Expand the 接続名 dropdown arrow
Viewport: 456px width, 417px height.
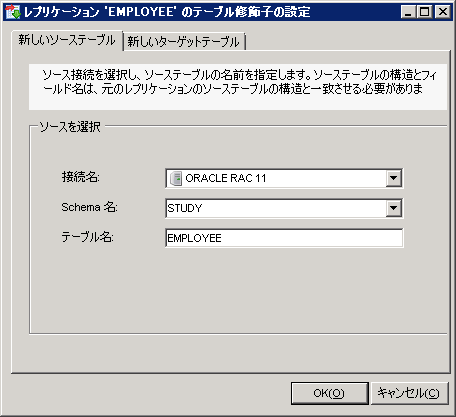coord(394,178)
